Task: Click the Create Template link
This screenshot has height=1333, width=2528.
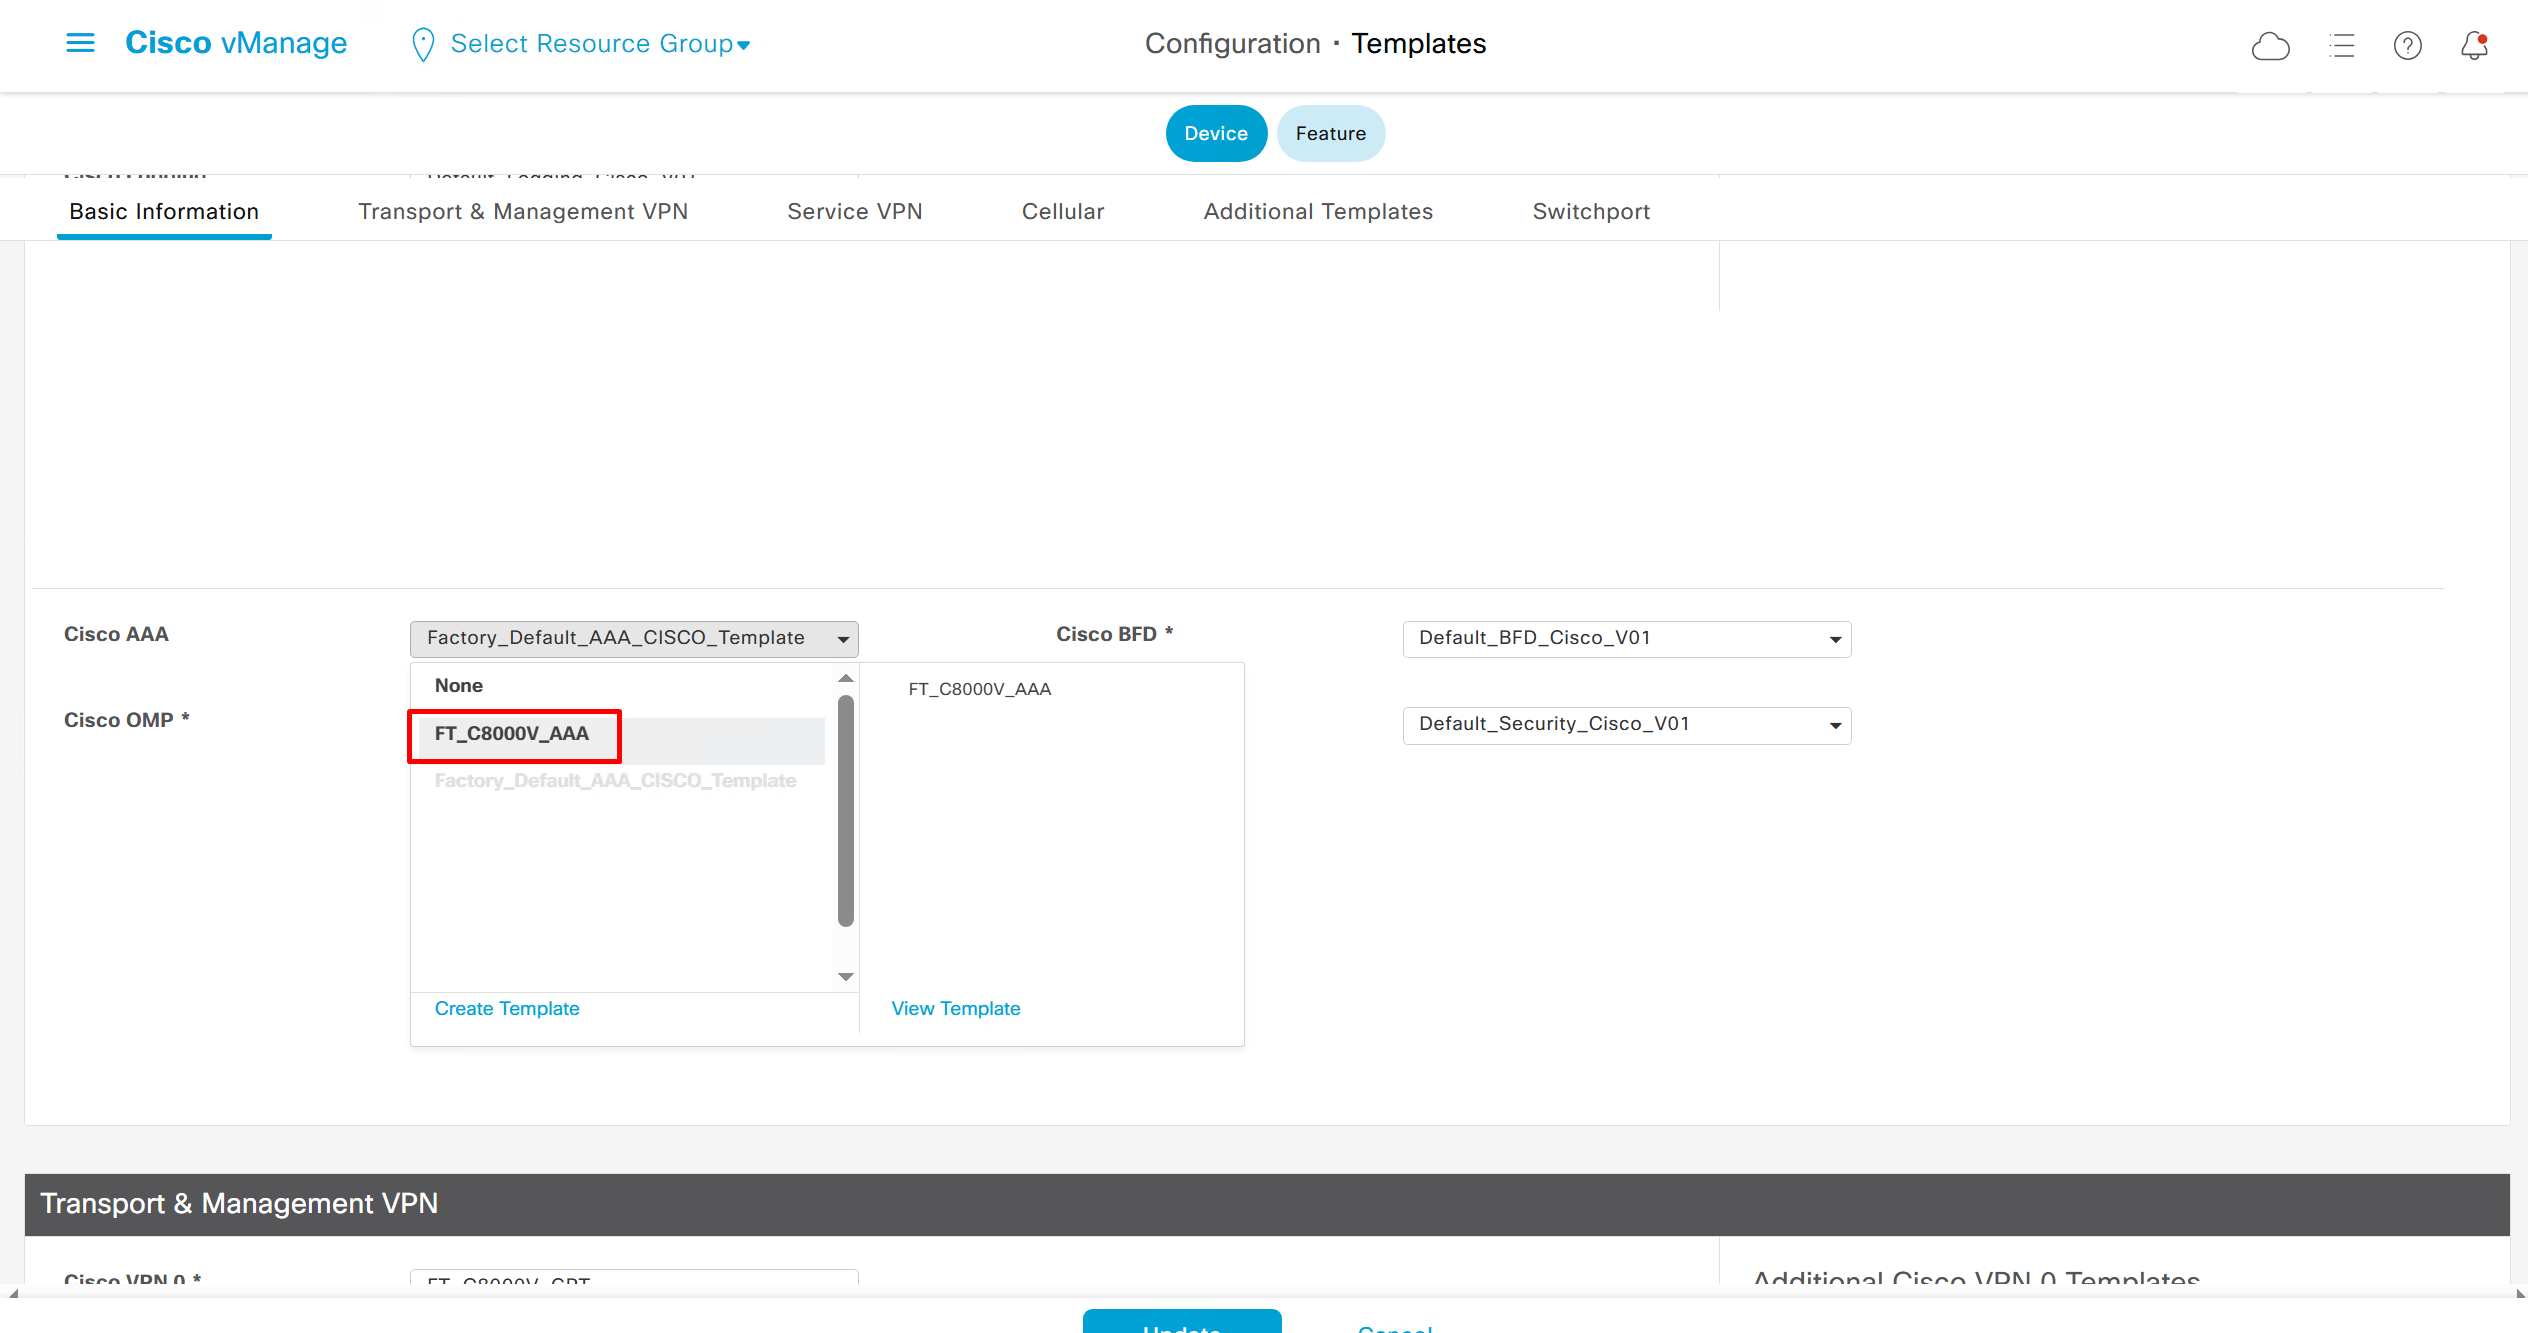Action: 507,1008
